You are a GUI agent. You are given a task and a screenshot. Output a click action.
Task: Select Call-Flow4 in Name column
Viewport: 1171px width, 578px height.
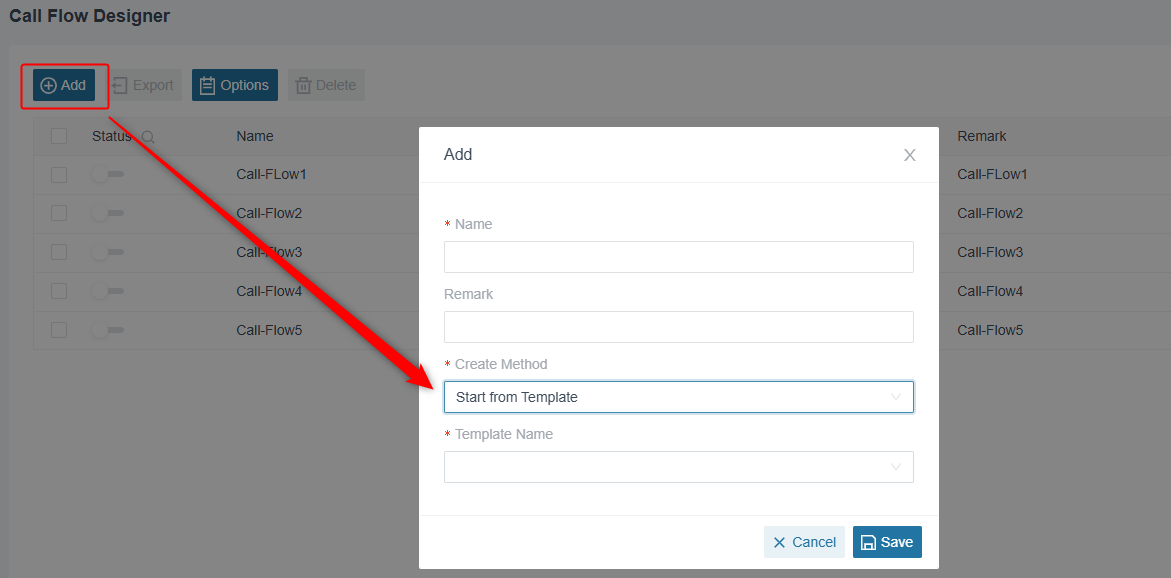pos(269,291)
